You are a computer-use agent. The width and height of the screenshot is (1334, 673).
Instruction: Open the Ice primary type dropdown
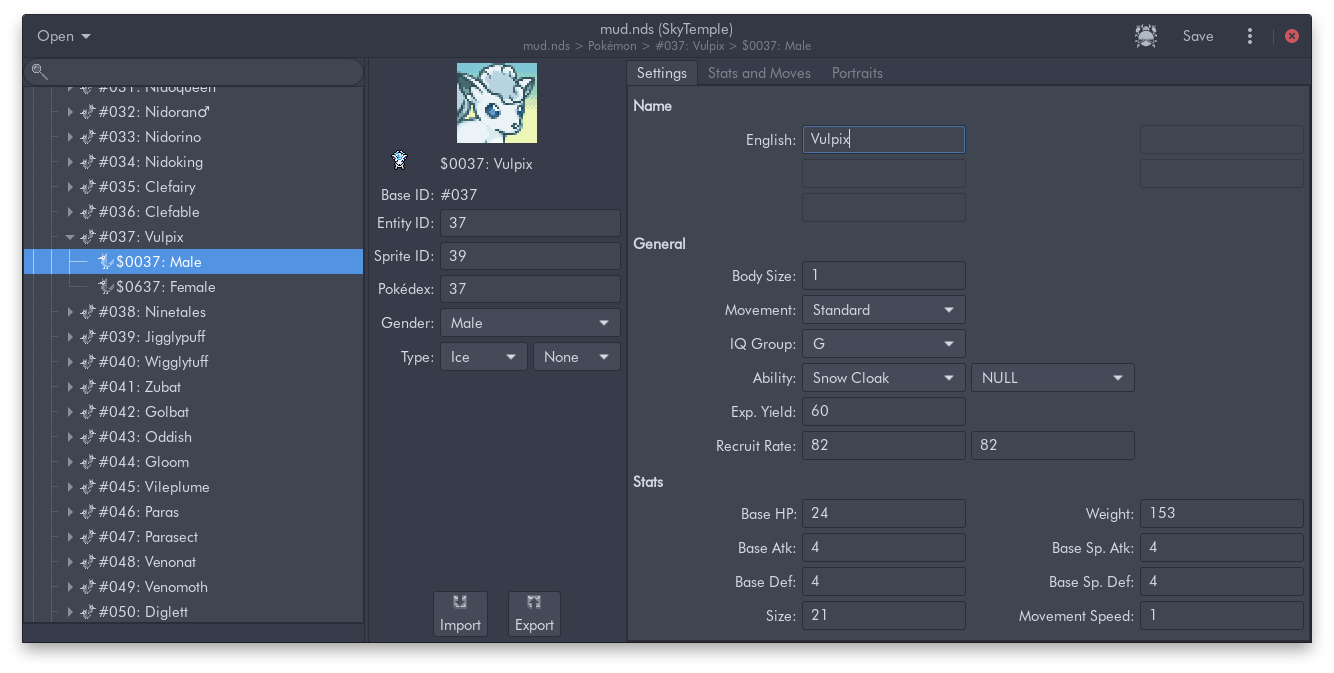(484, 357)
